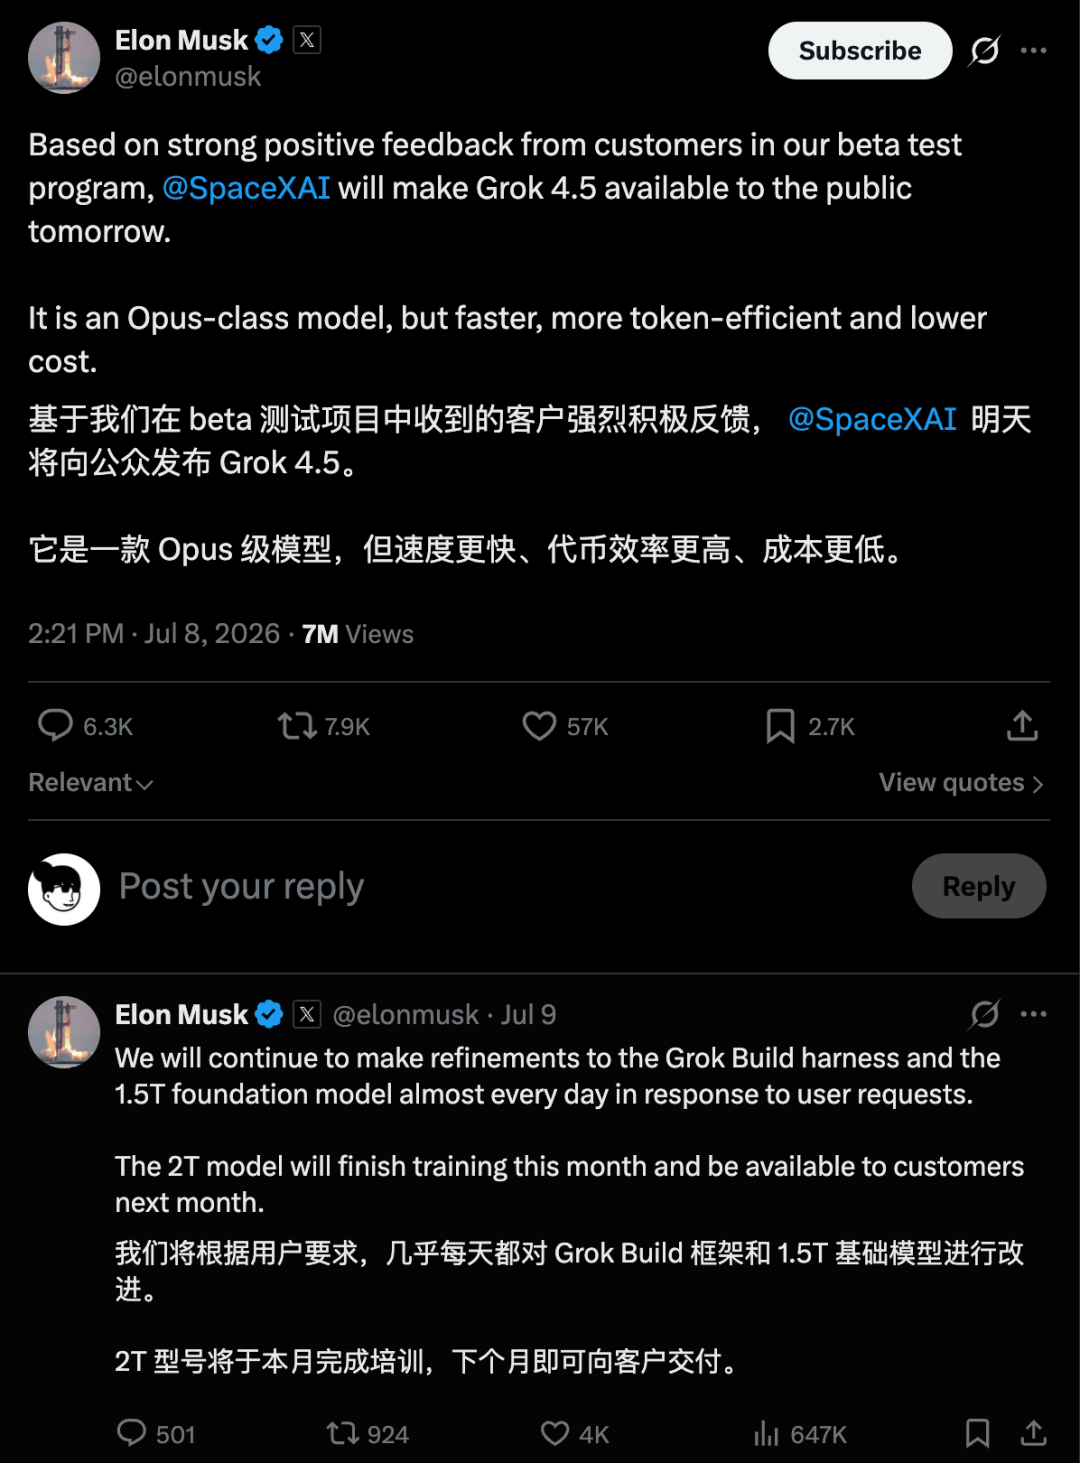Open View quotes link

pyautogui.click(x=961, y=783)
